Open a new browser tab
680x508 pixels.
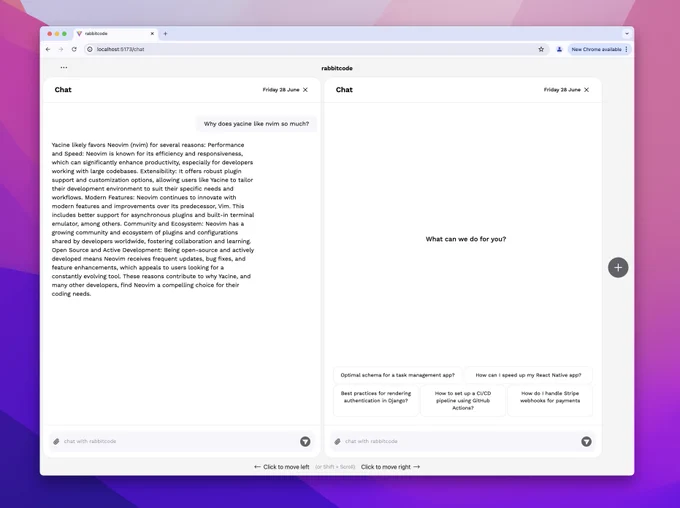pyautogui.click(x=165, y=34)
